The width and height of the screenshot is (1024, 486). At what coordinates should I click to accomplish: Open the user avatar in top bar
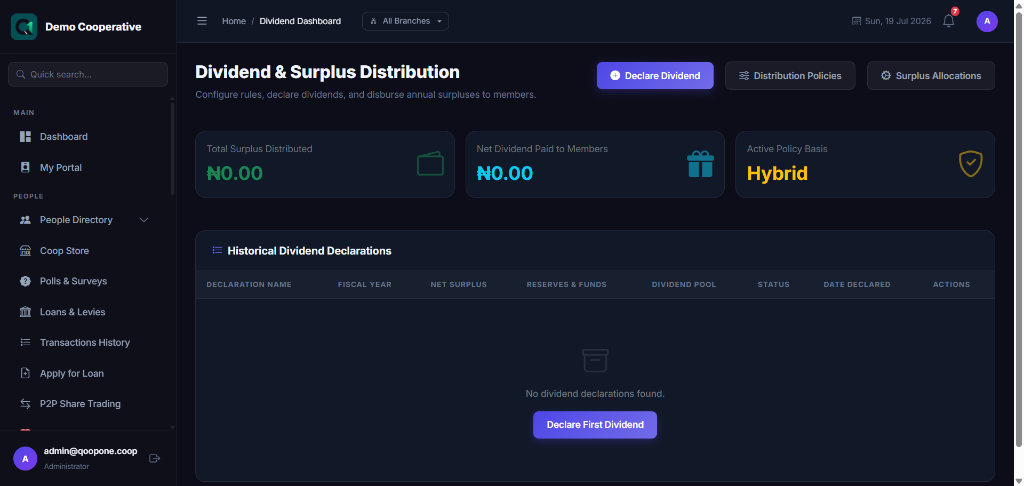point(987,21)
